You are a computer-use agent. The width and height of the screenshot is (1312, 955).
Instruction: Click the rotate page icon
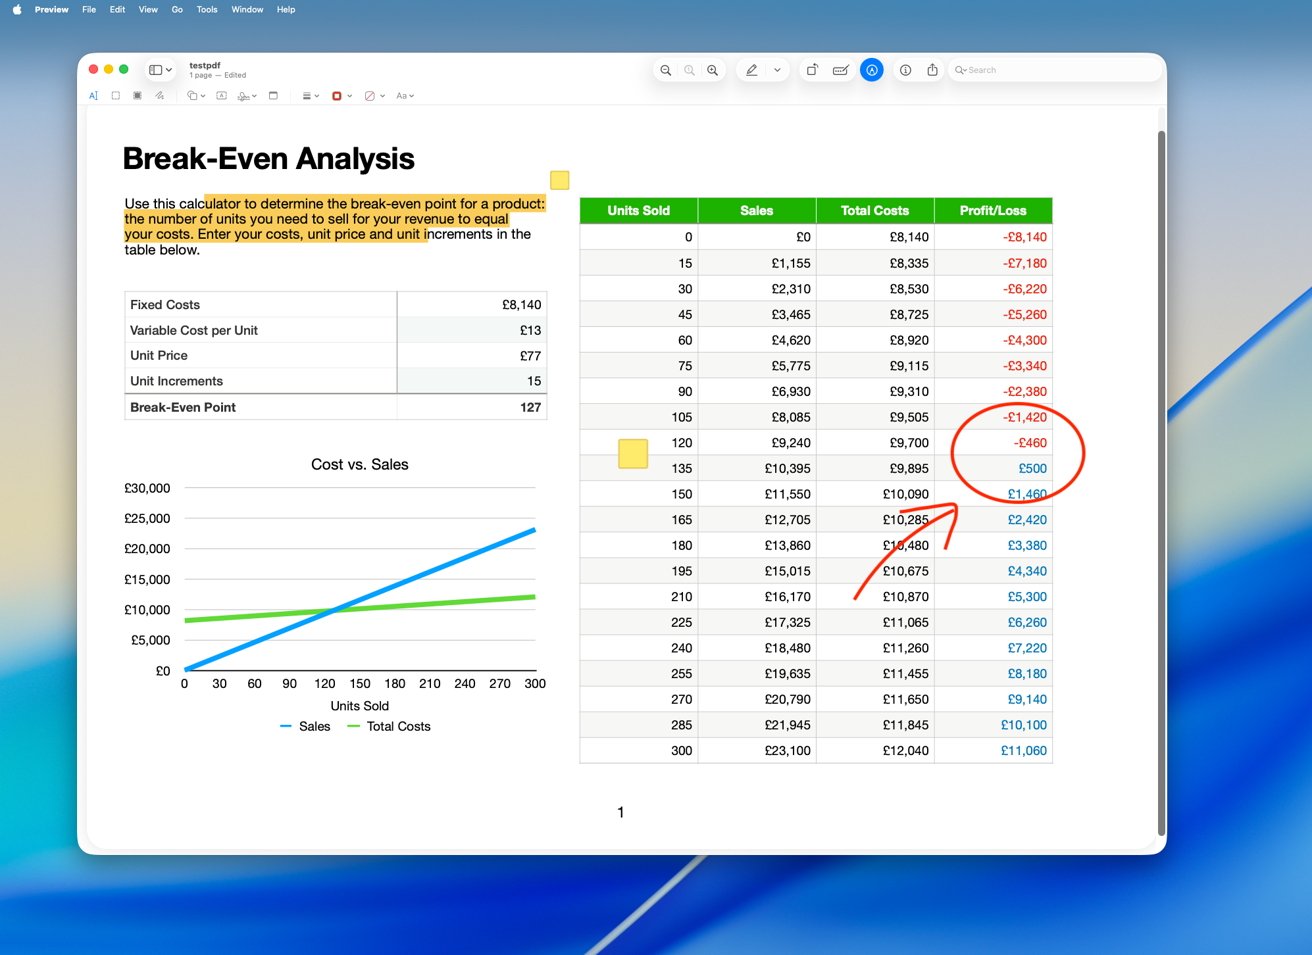pos(812,70)
